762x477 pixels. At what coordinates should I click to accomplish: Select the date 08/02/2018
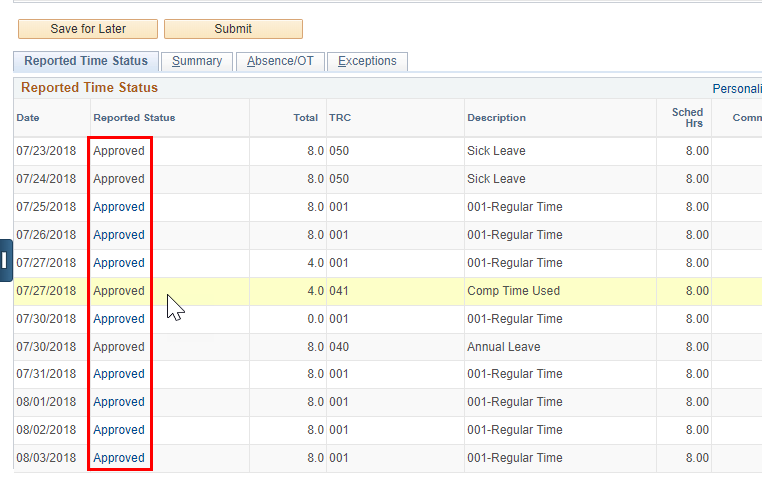[46, 430]
